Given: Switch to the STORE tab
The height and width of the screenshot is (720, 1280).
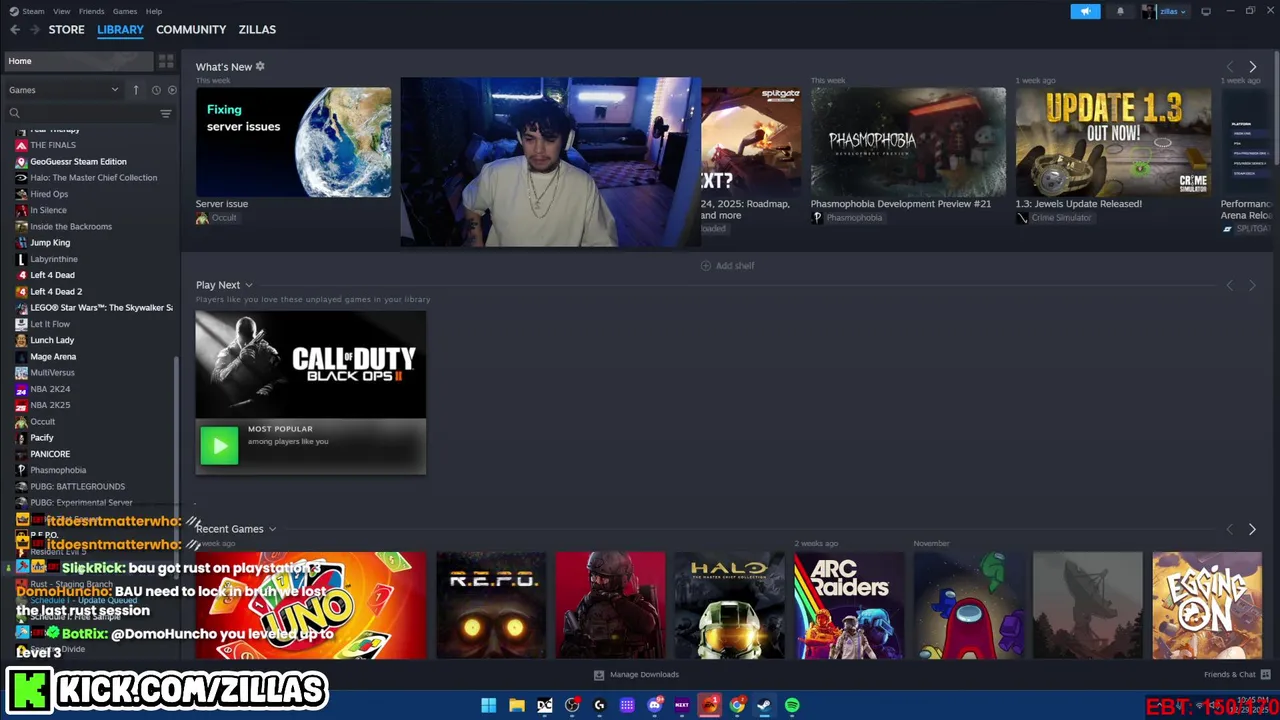Looking at the screenshot, I should 66,29.
